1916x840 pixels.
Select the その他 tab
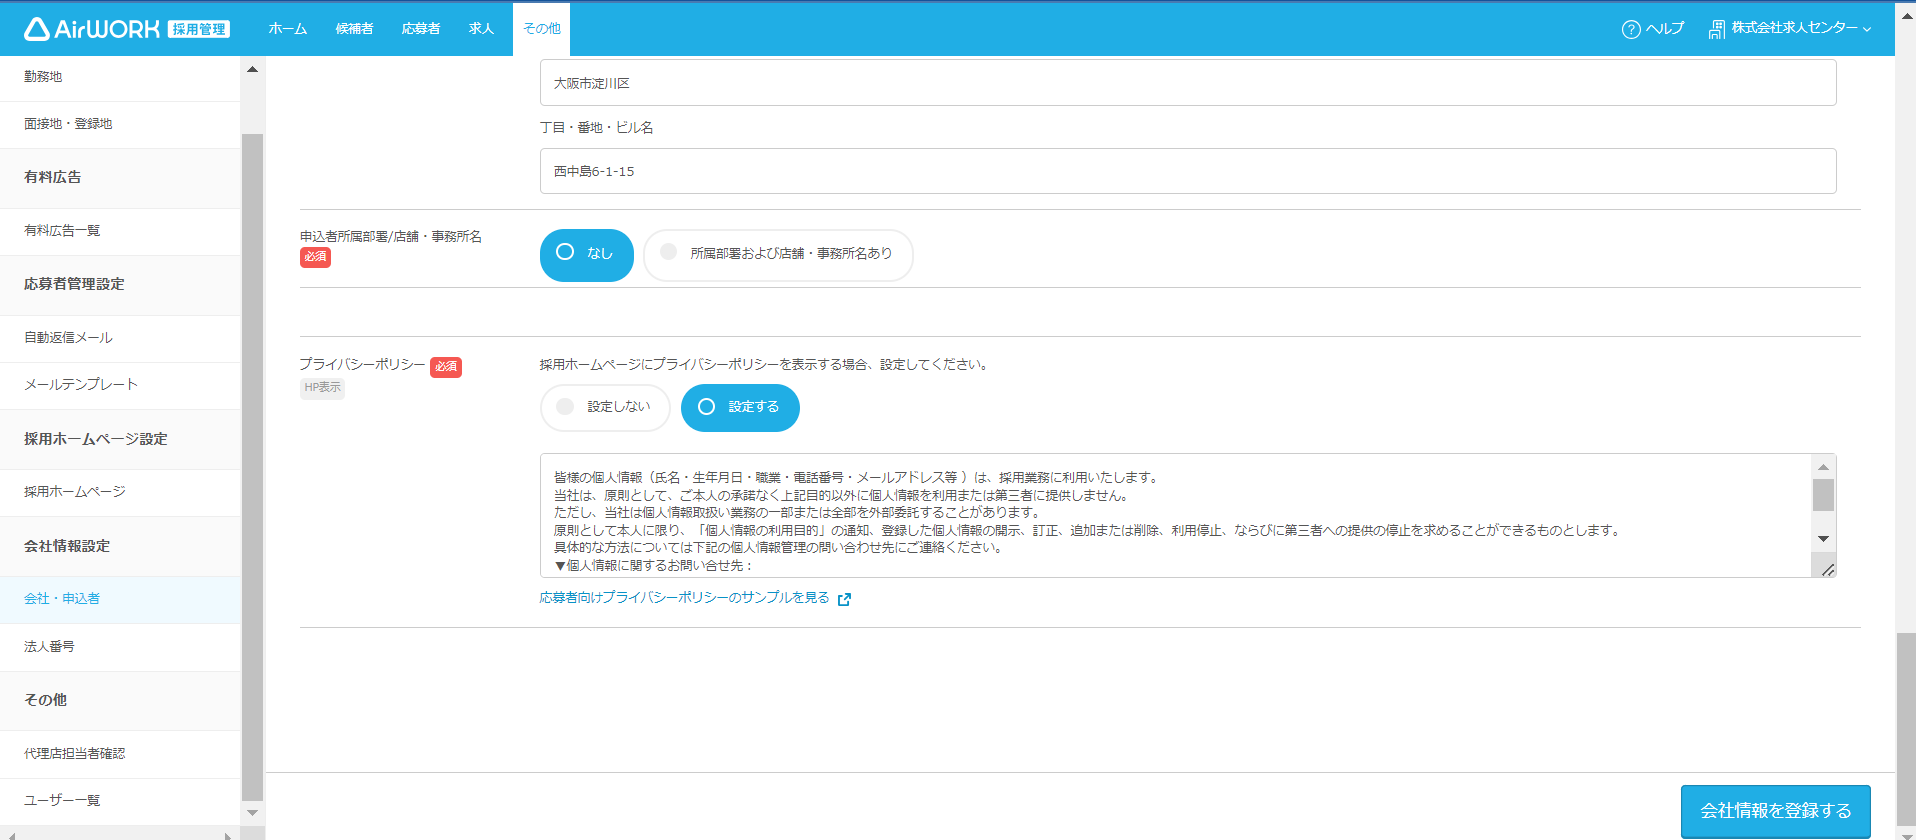(541, 29)
